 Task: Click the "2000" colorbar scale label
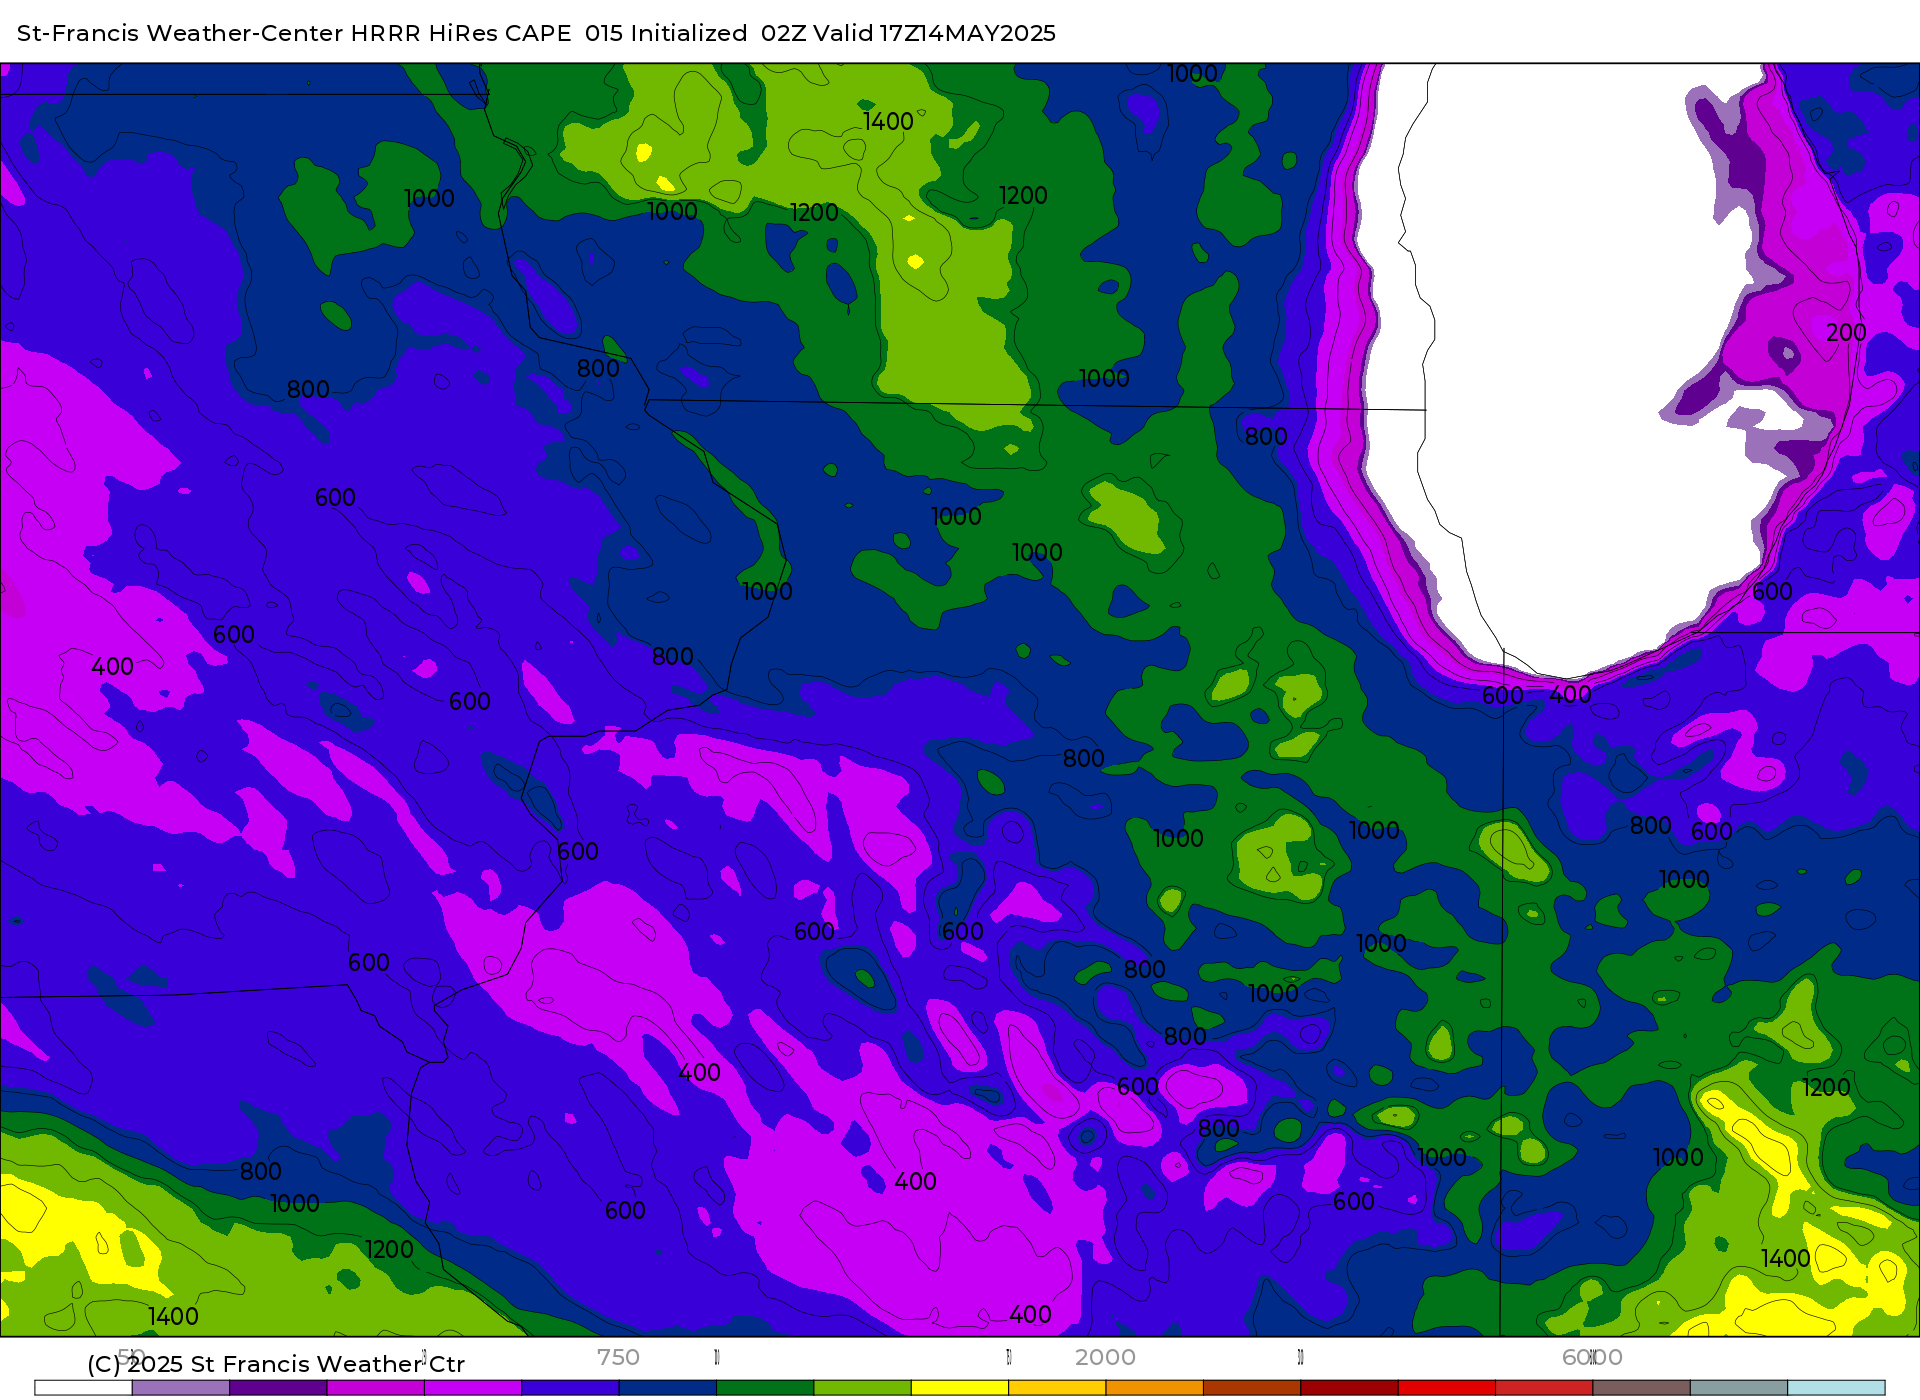[1105, 1357]
